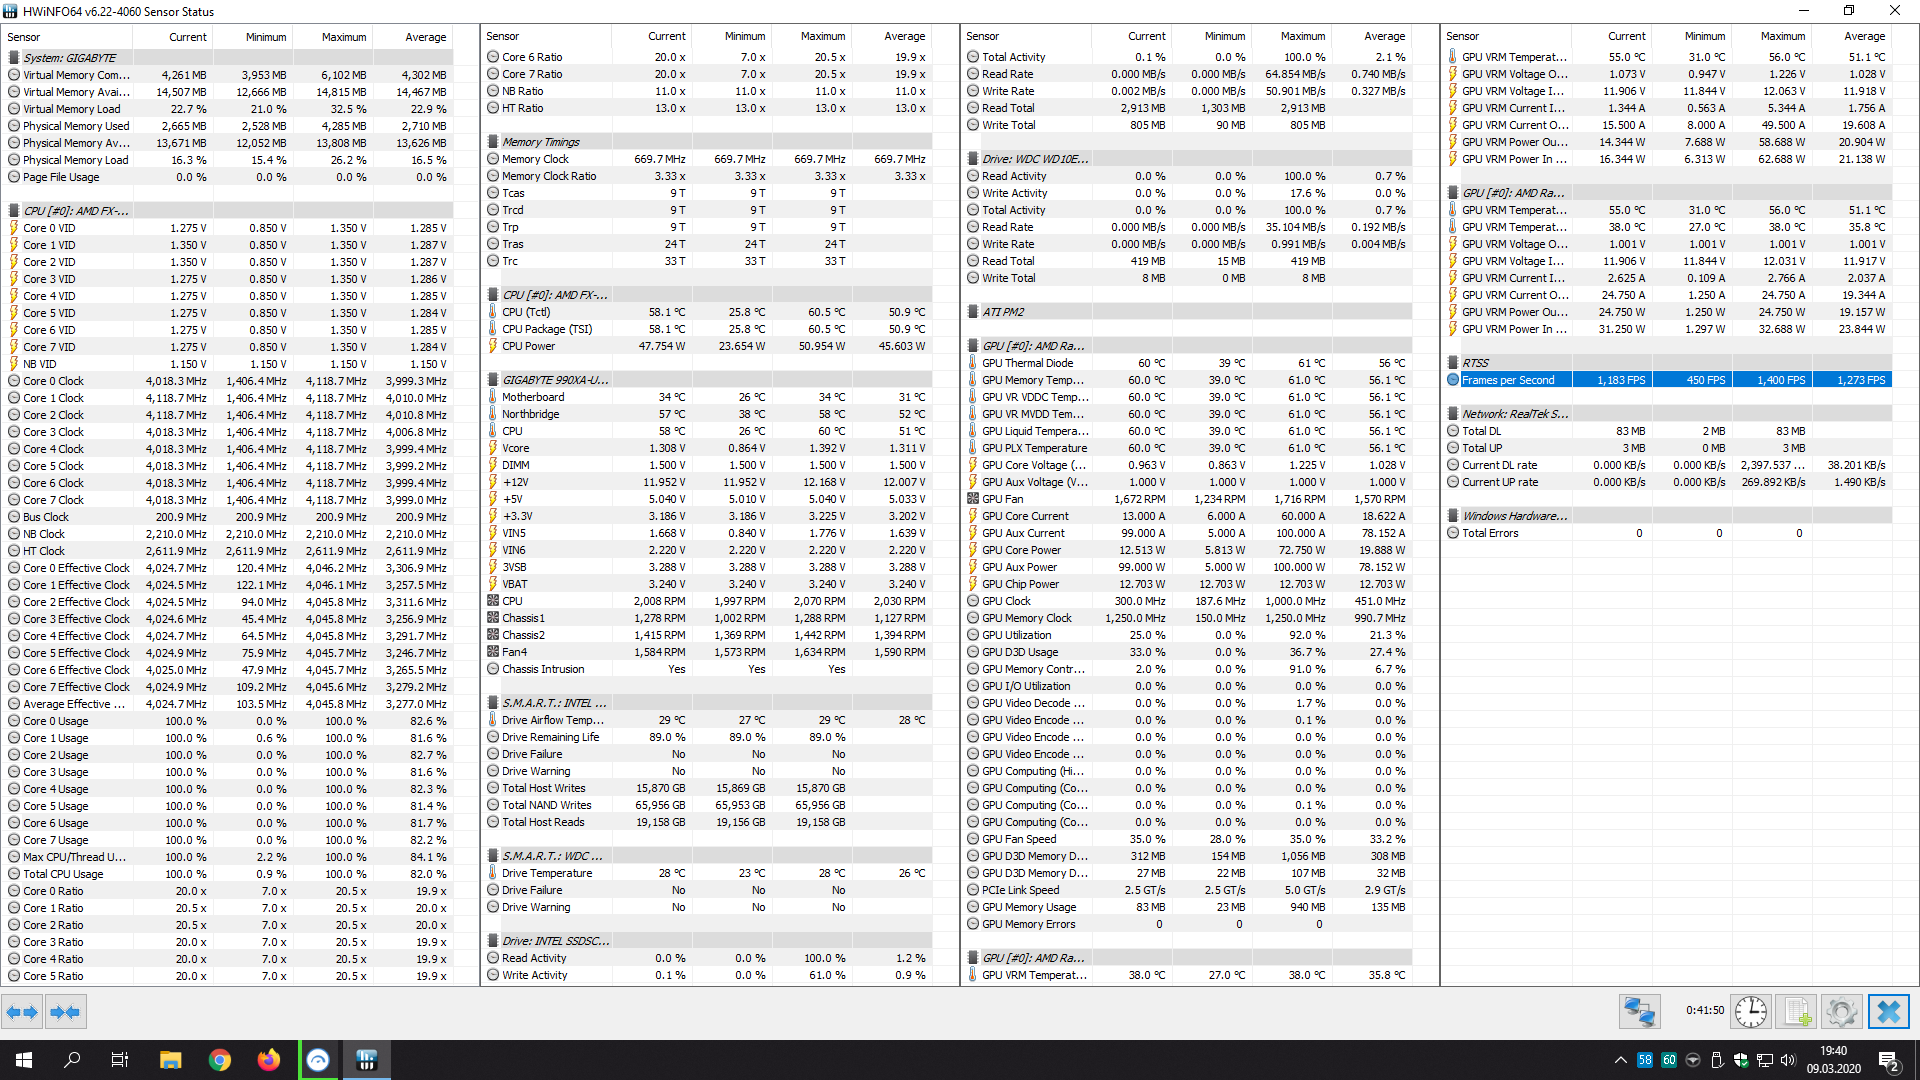The height and width of the screenshot is (1080, 1920).
Task: Select the RTSS section header
Action: [x=1475, y=363]
